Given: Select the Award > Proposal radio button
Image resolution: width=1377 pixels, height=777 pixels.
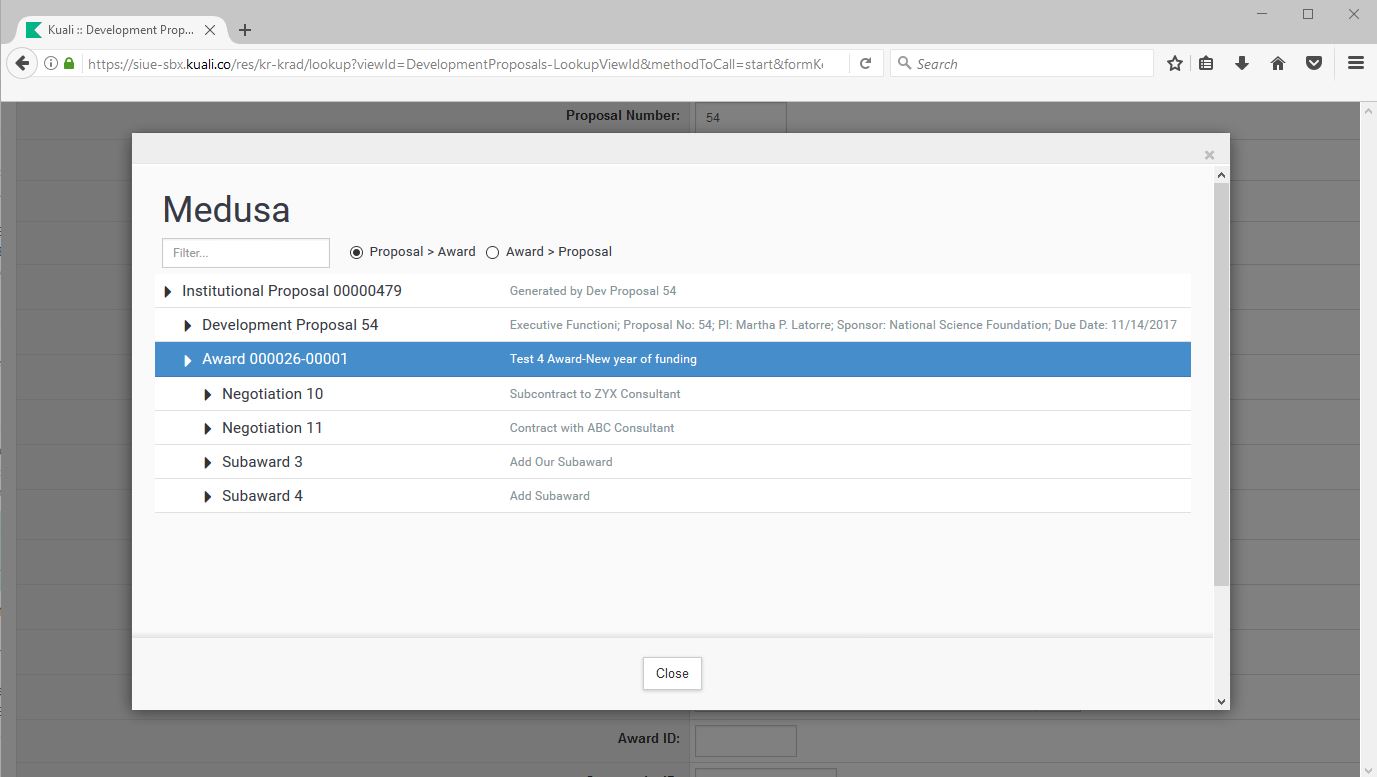Looking at the screenshot, I should [492, 252].
